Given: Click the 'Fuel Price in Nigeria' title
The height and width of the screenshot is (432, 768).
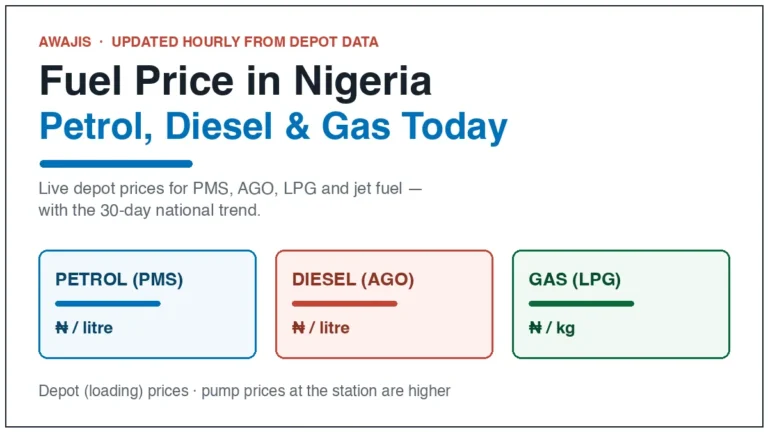Looking at the screenshot, I should (x=235, y=80).
